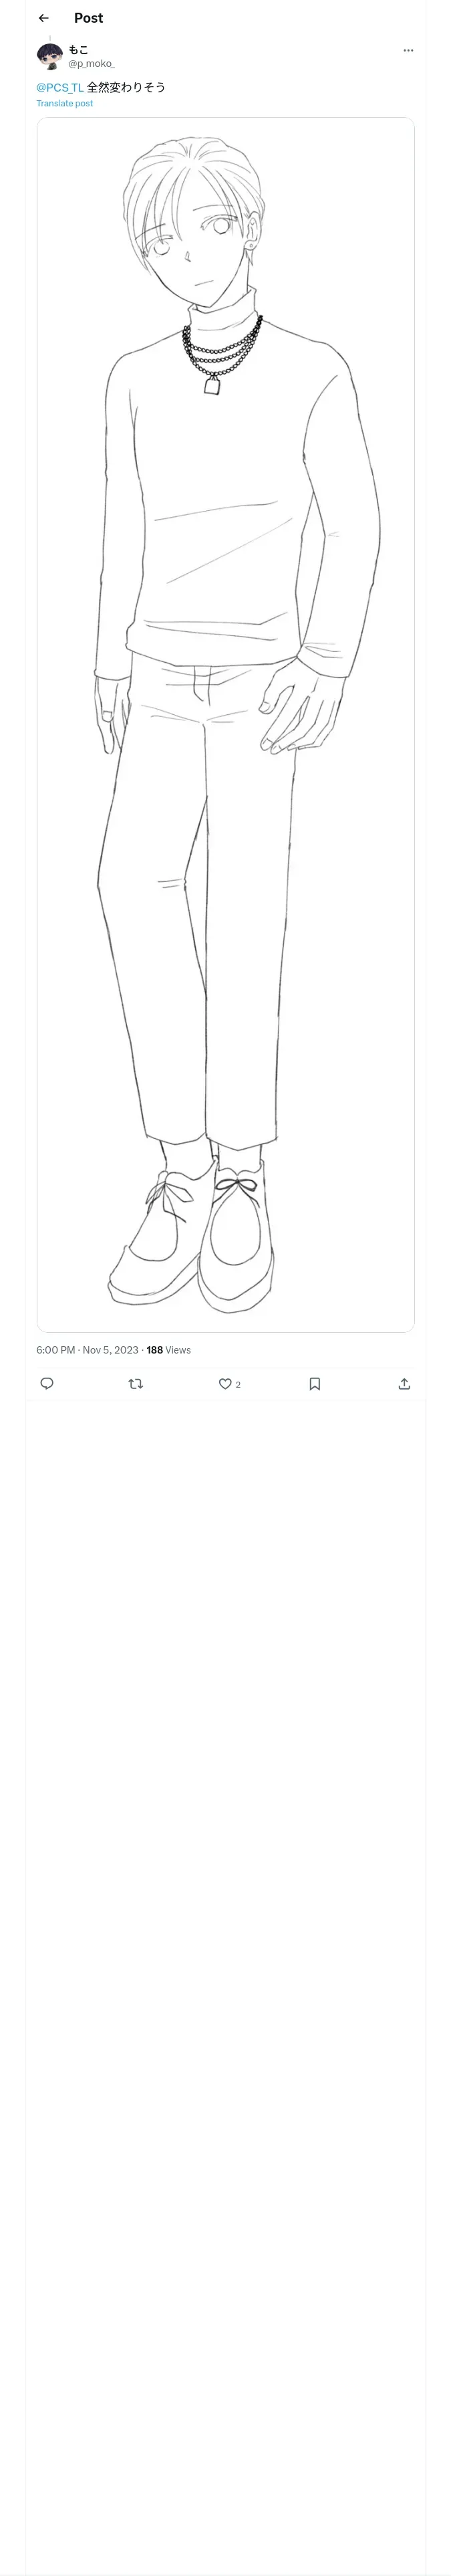Click the repost arrows icon

click(x=136, y=1383)
